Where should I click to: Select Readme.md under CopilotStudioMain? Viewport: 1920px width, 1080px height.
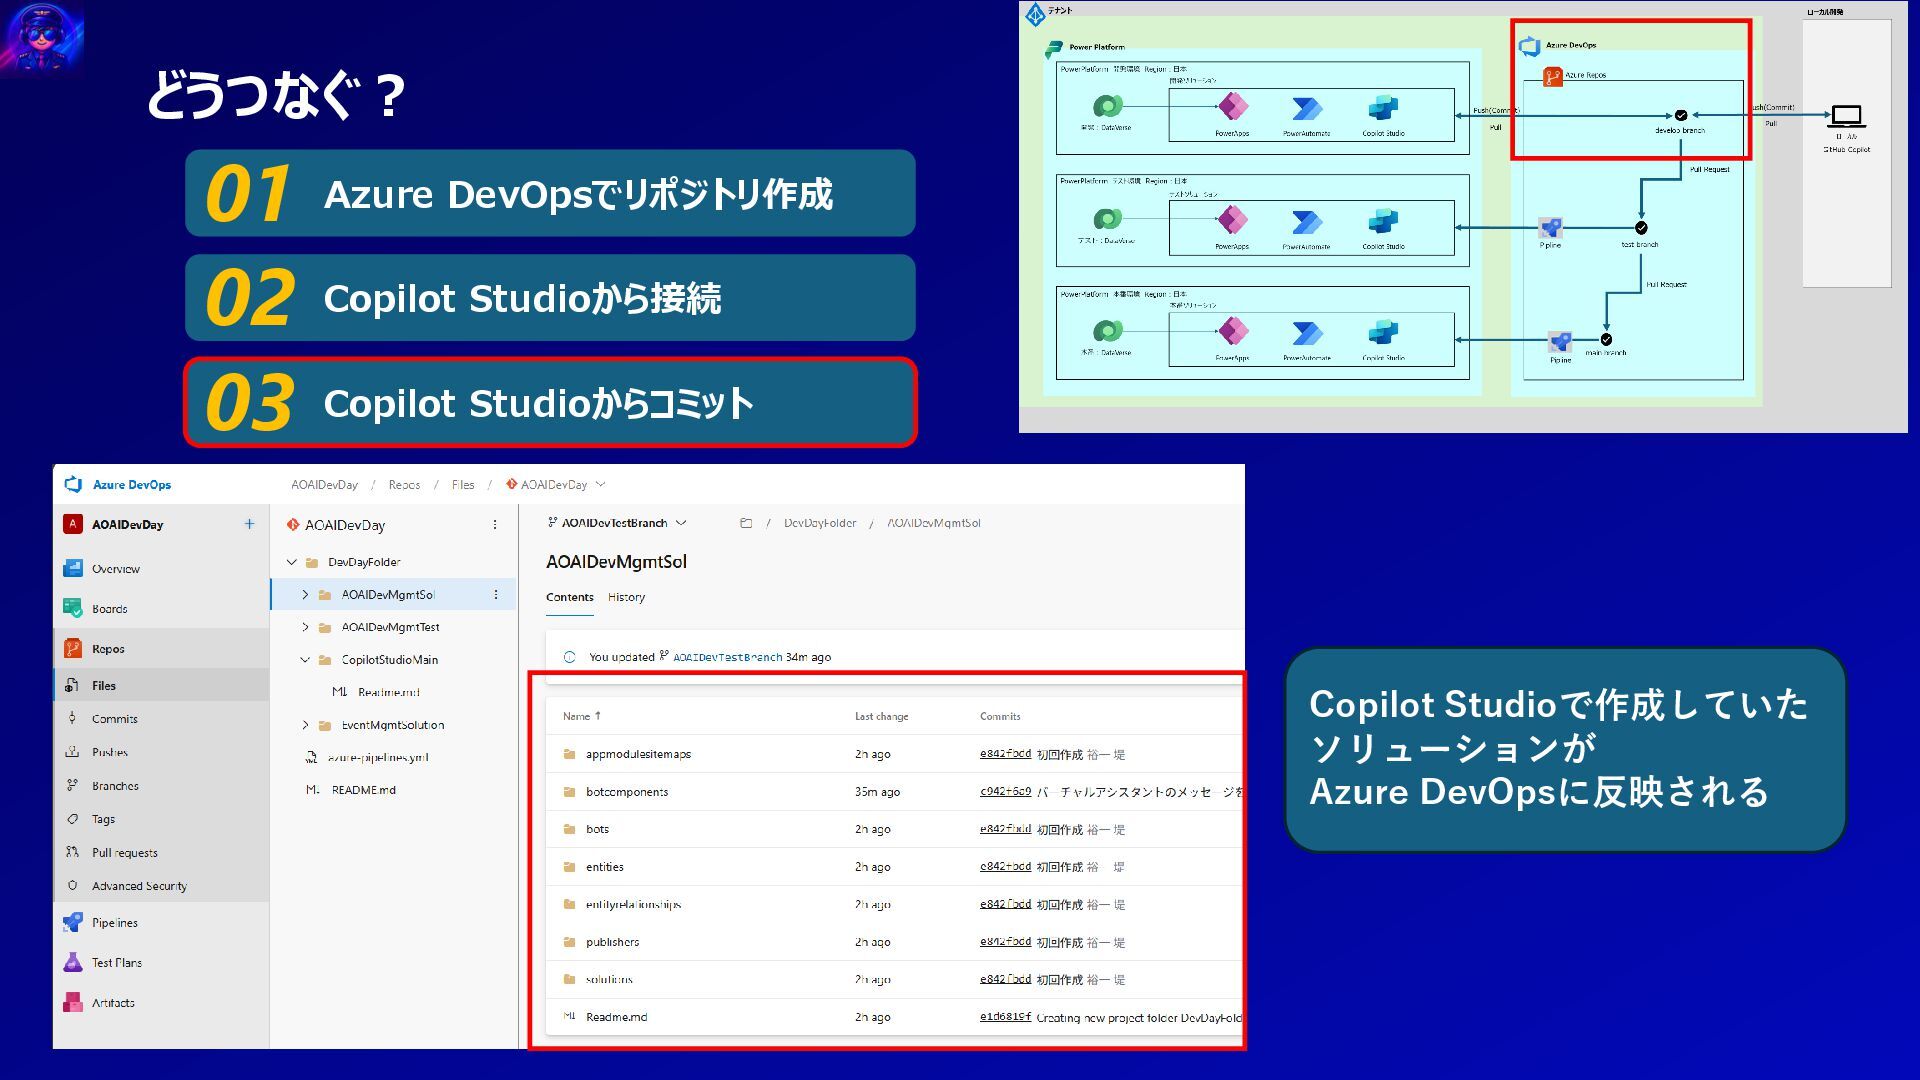(389, 692)
